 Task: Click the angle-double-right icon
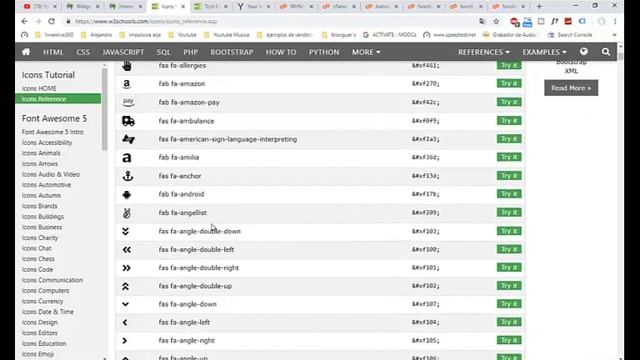click(x=127, y=268)
